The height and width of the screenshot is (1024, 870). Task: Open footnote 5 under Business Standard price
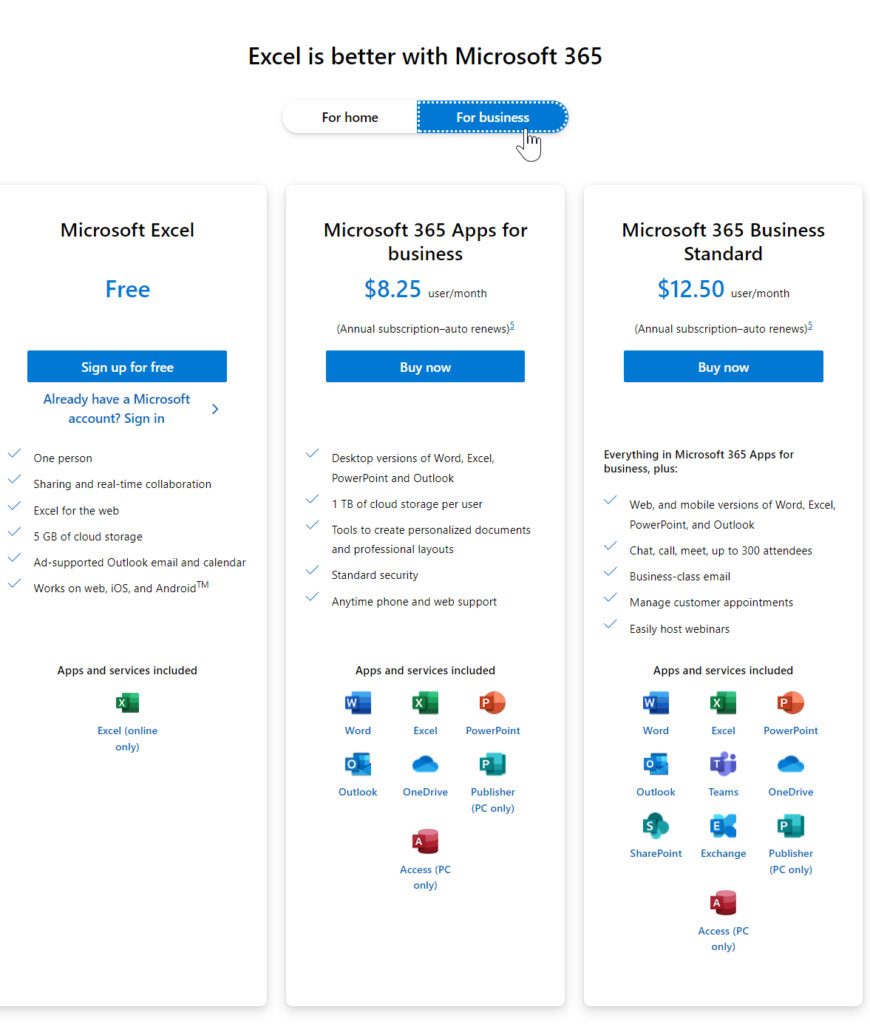810,326
